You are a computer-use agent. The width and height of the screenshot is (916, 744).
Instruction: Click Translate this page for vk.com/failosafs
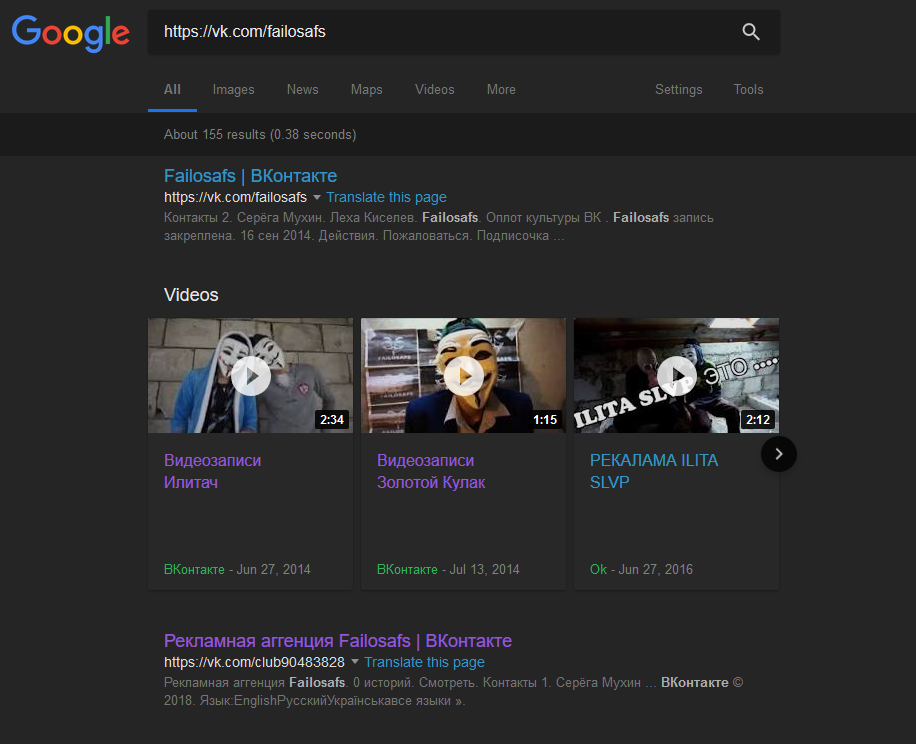(x=386, y=197)
